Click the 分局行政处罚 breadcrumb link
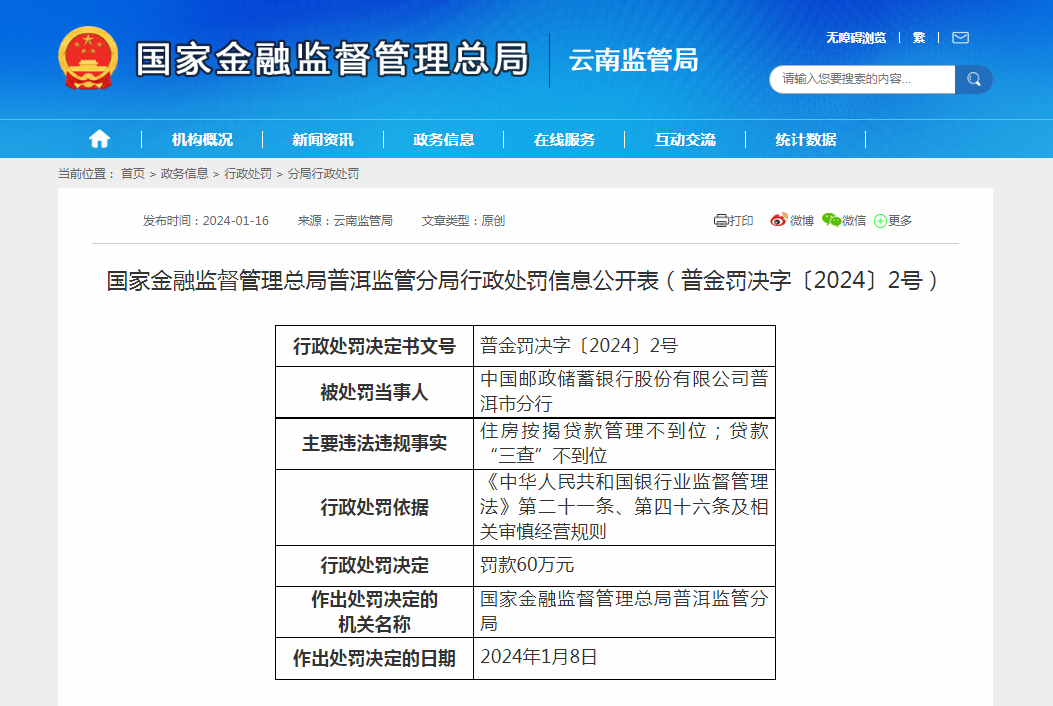 (323, 174)
